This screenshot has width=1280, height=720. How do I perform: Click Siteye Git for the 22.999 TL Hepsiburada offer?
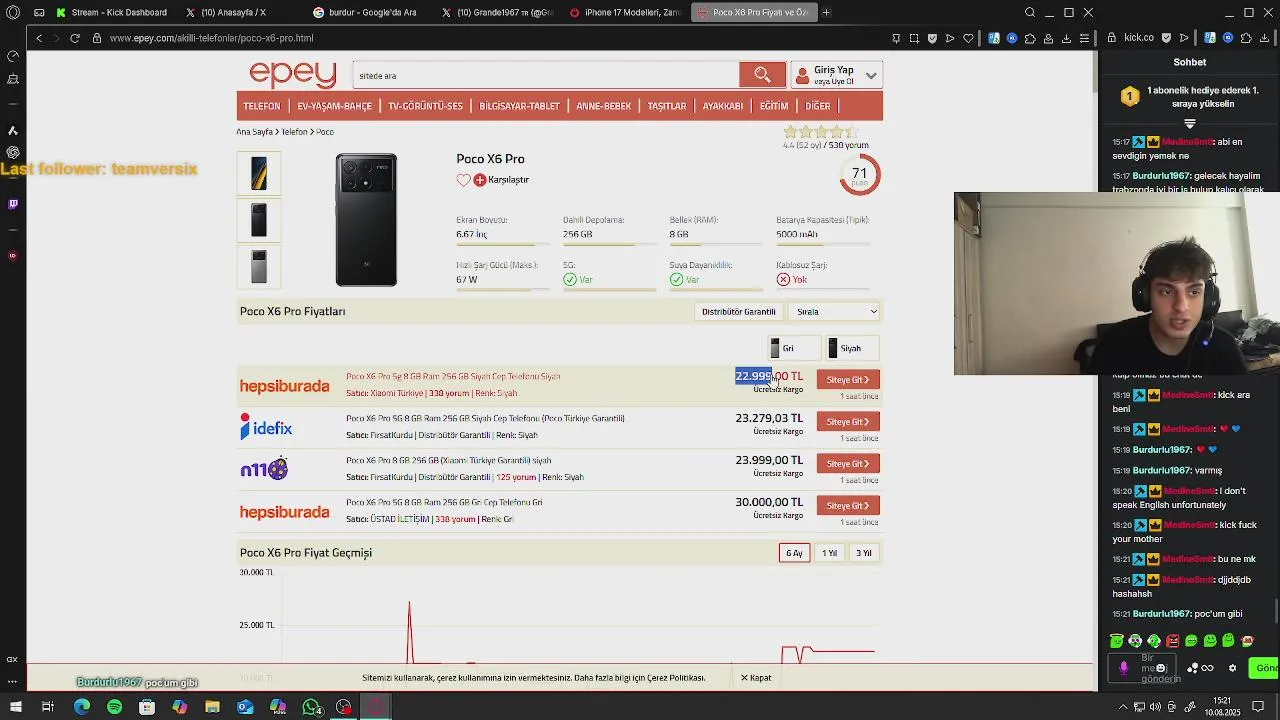(x=848, y=380)
